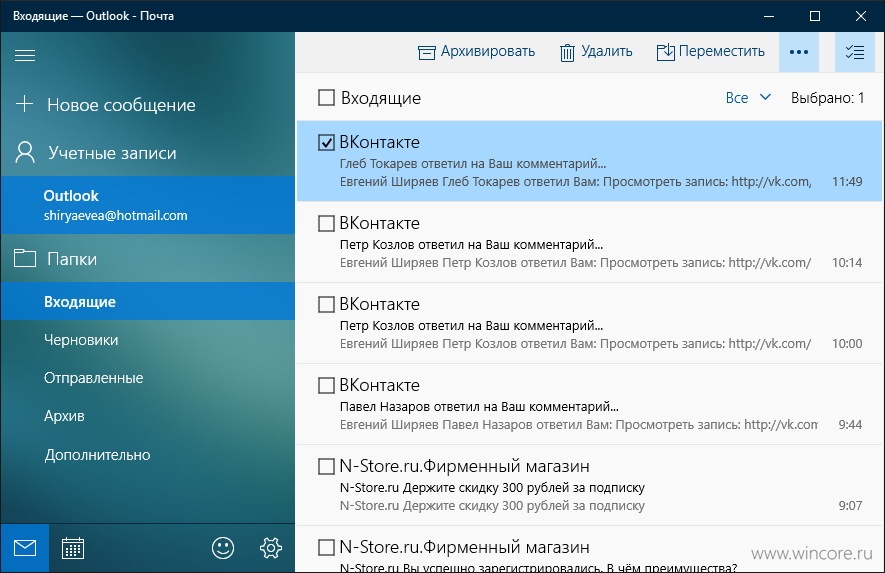The width and height of the screenshot is (885, 573).
Task: Open the Входящие folder
Action: 148,301
